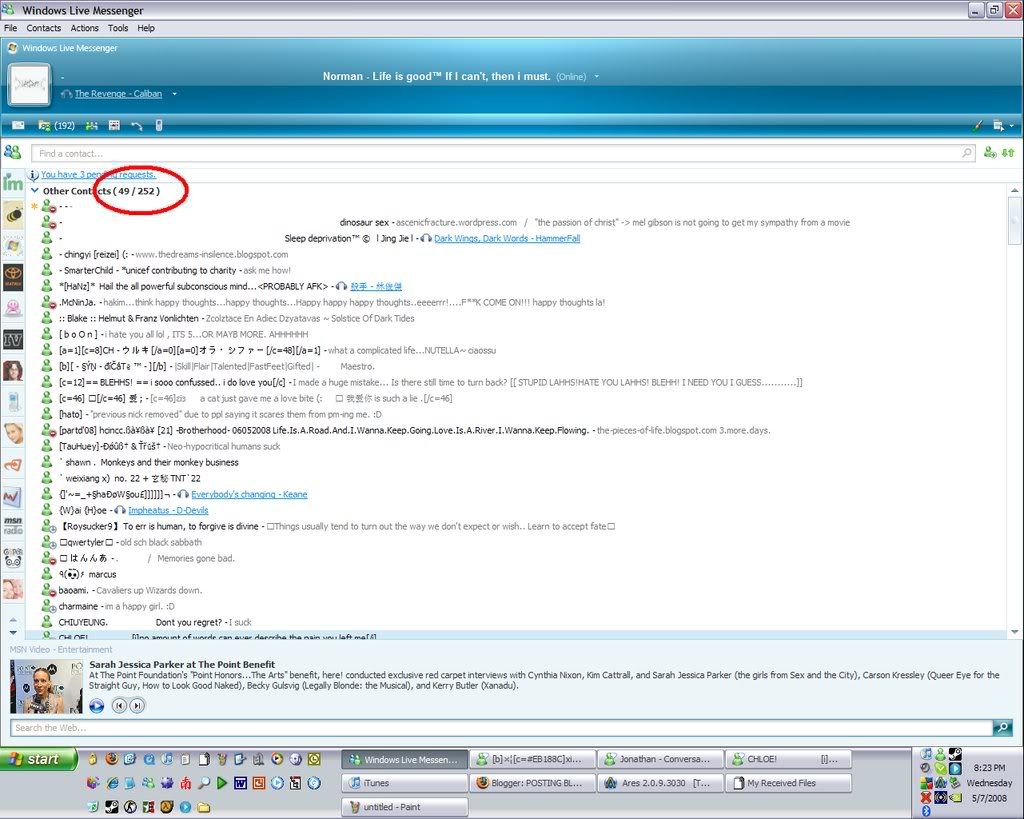This screenshot has width=1024, height=819.
Task: Open the email inbox envelope icon
Action: (x=18, y=125)
